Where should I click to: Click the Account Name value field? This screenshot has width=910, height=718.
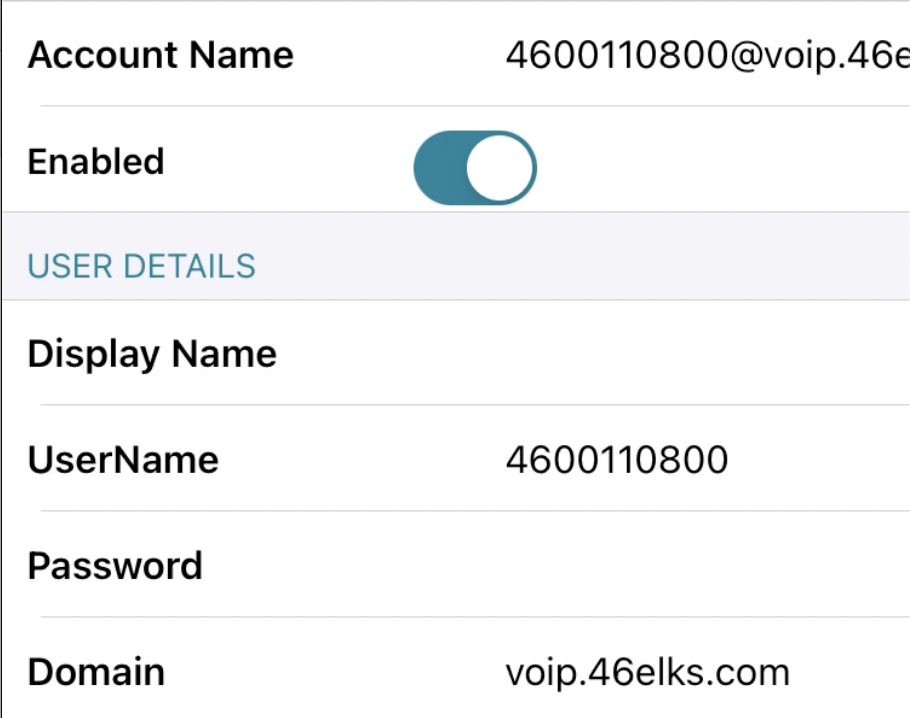(x=700, y=55)
